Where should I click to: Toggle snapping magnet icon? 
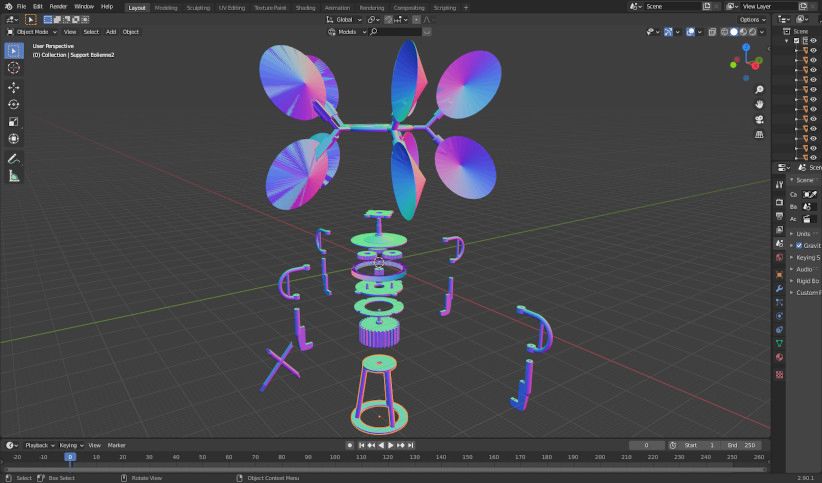[x=388, y=19]
